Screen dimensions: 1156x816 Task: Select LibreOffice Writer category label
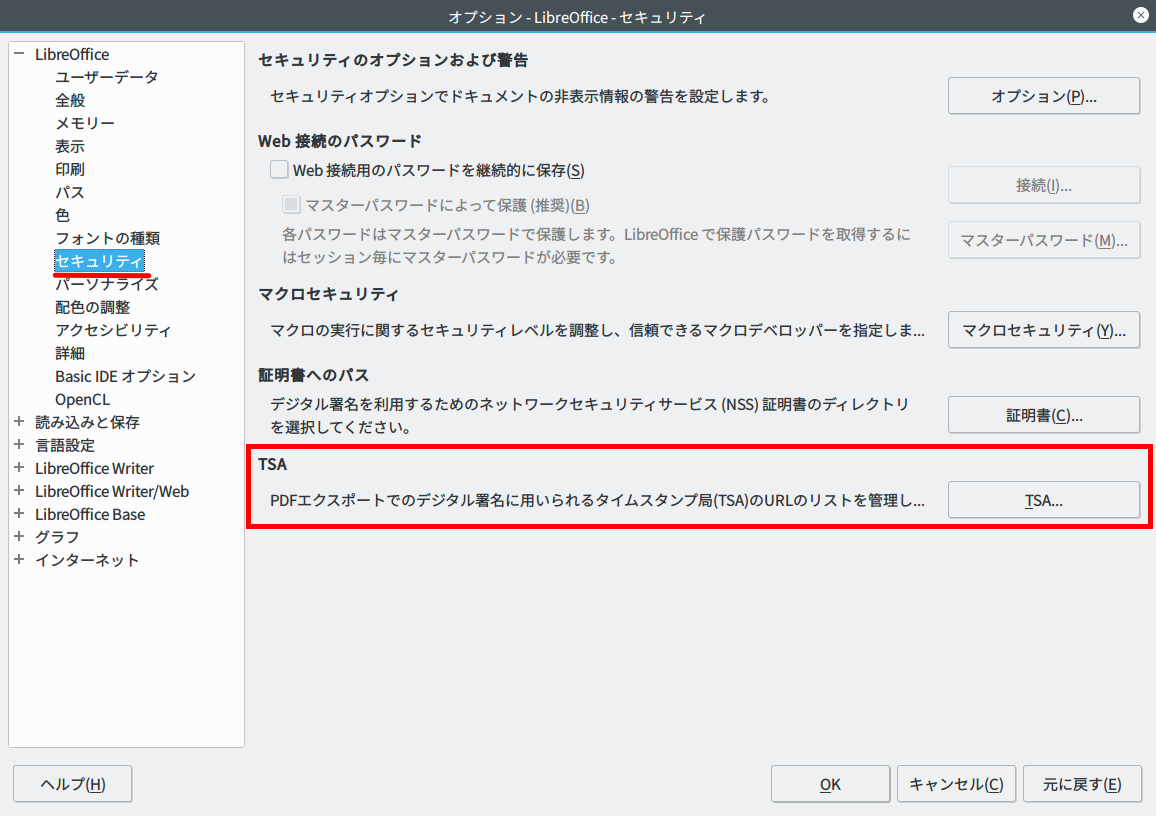tap(94, 468)
